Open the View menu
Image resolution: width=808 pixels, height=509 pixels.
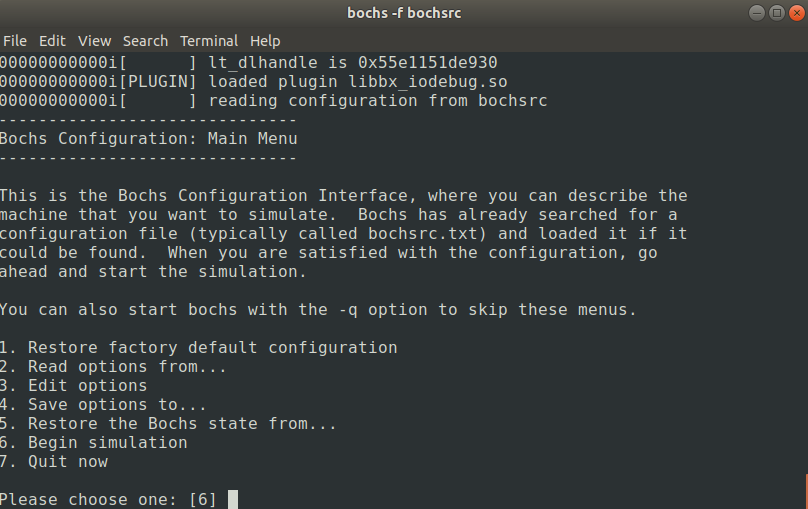click(94, 41)
